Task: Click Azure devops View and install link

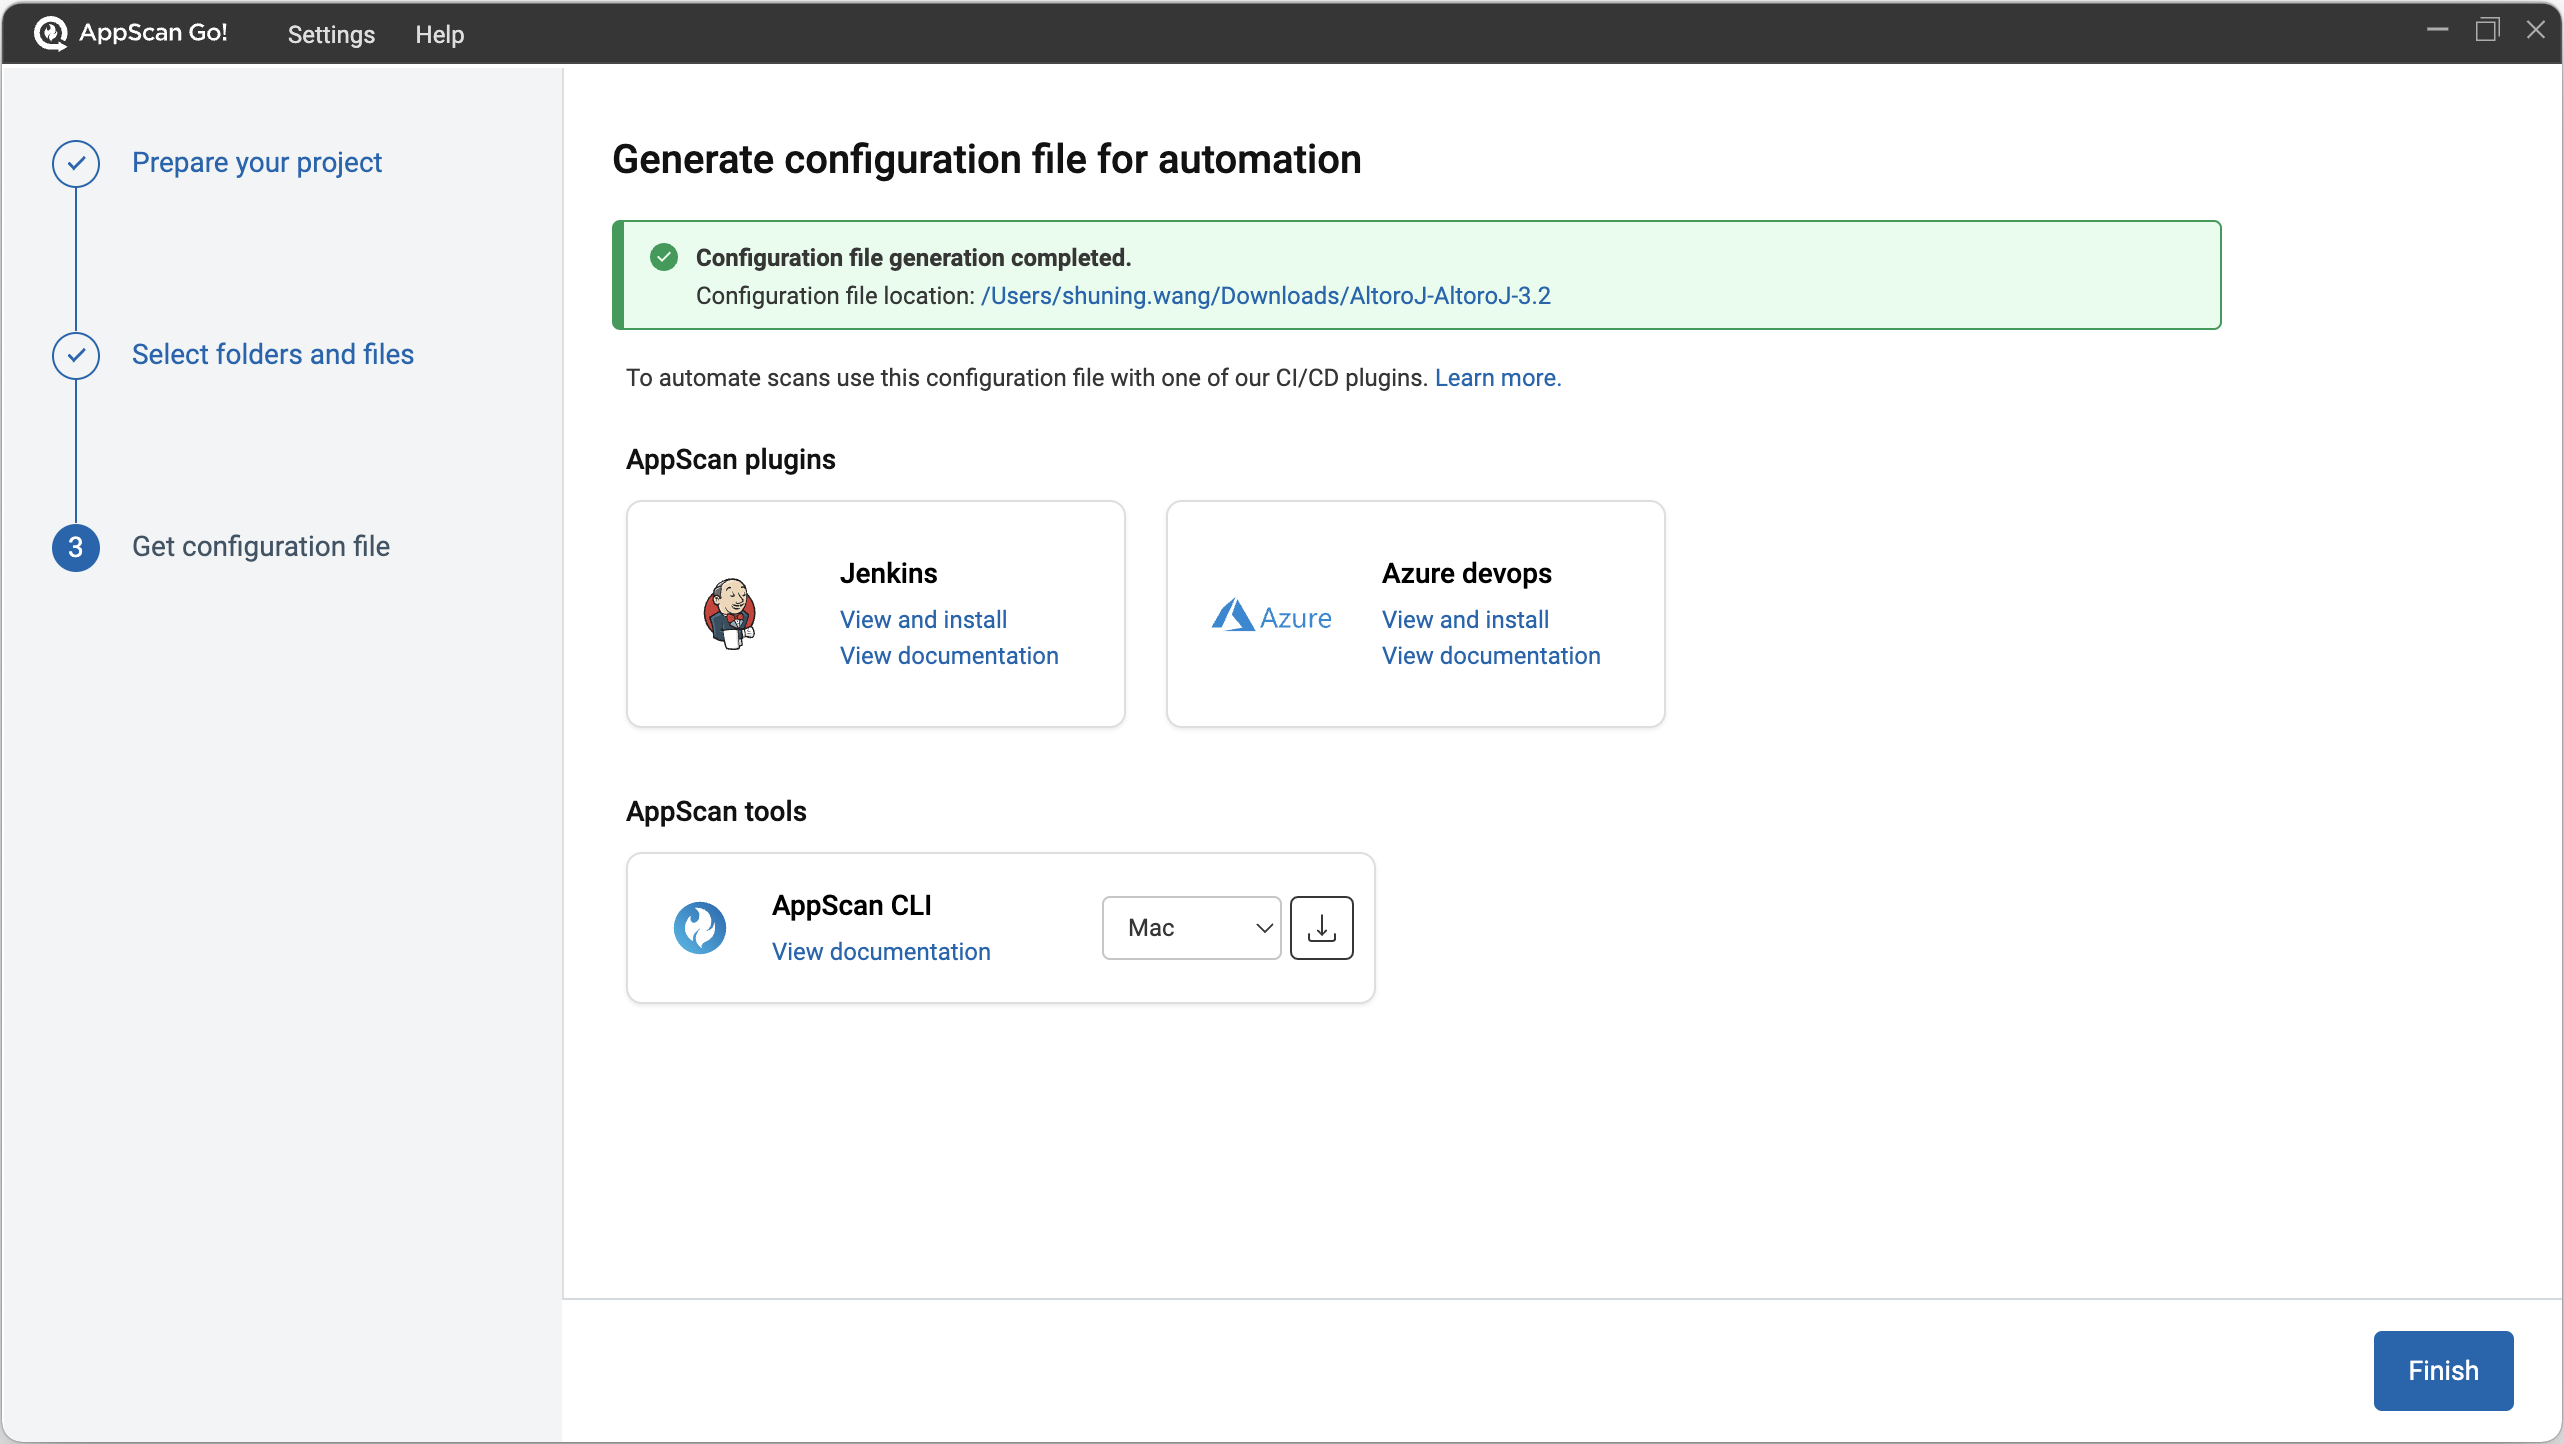Action: click(x=1465, y=619)
